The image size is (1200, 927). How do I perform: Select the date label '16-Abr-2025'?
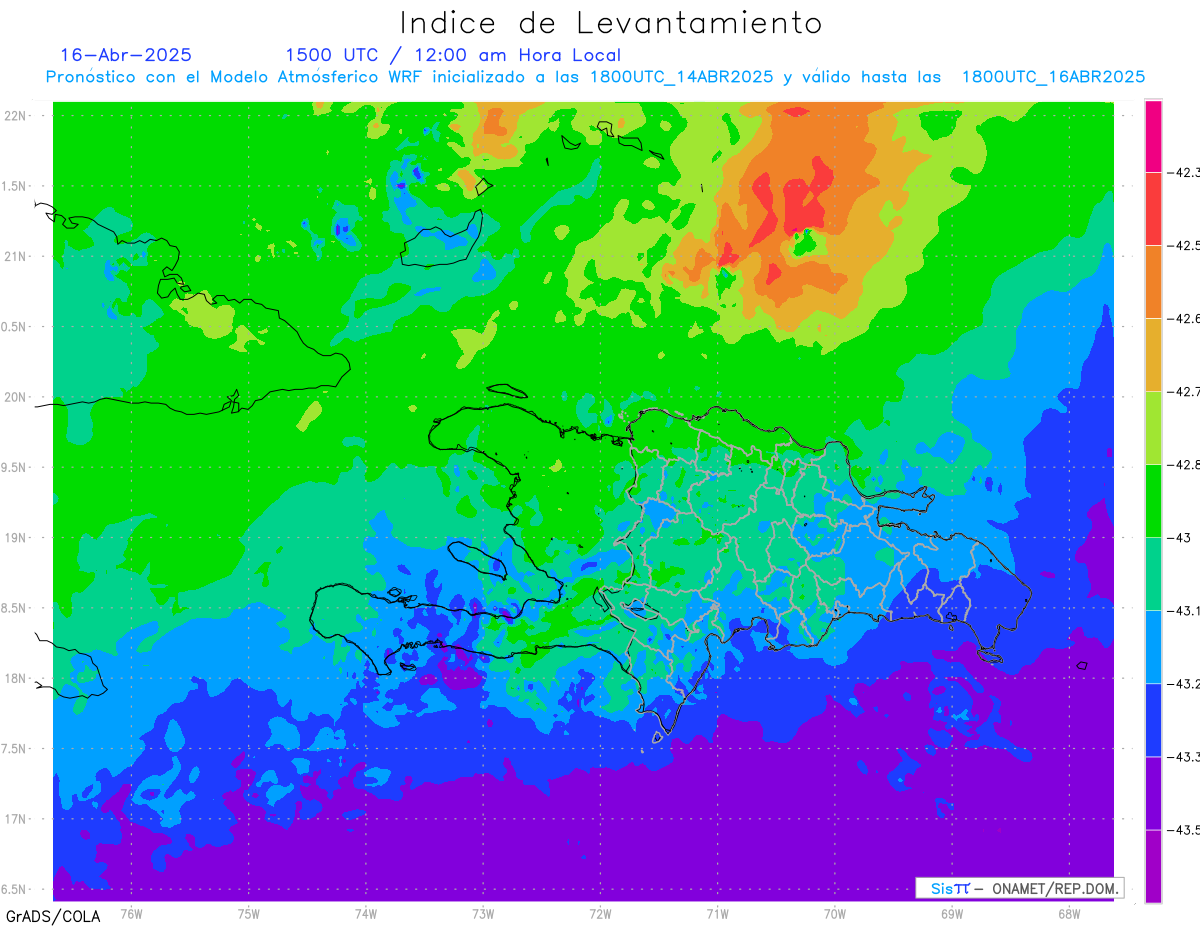[x=126, y=55]
